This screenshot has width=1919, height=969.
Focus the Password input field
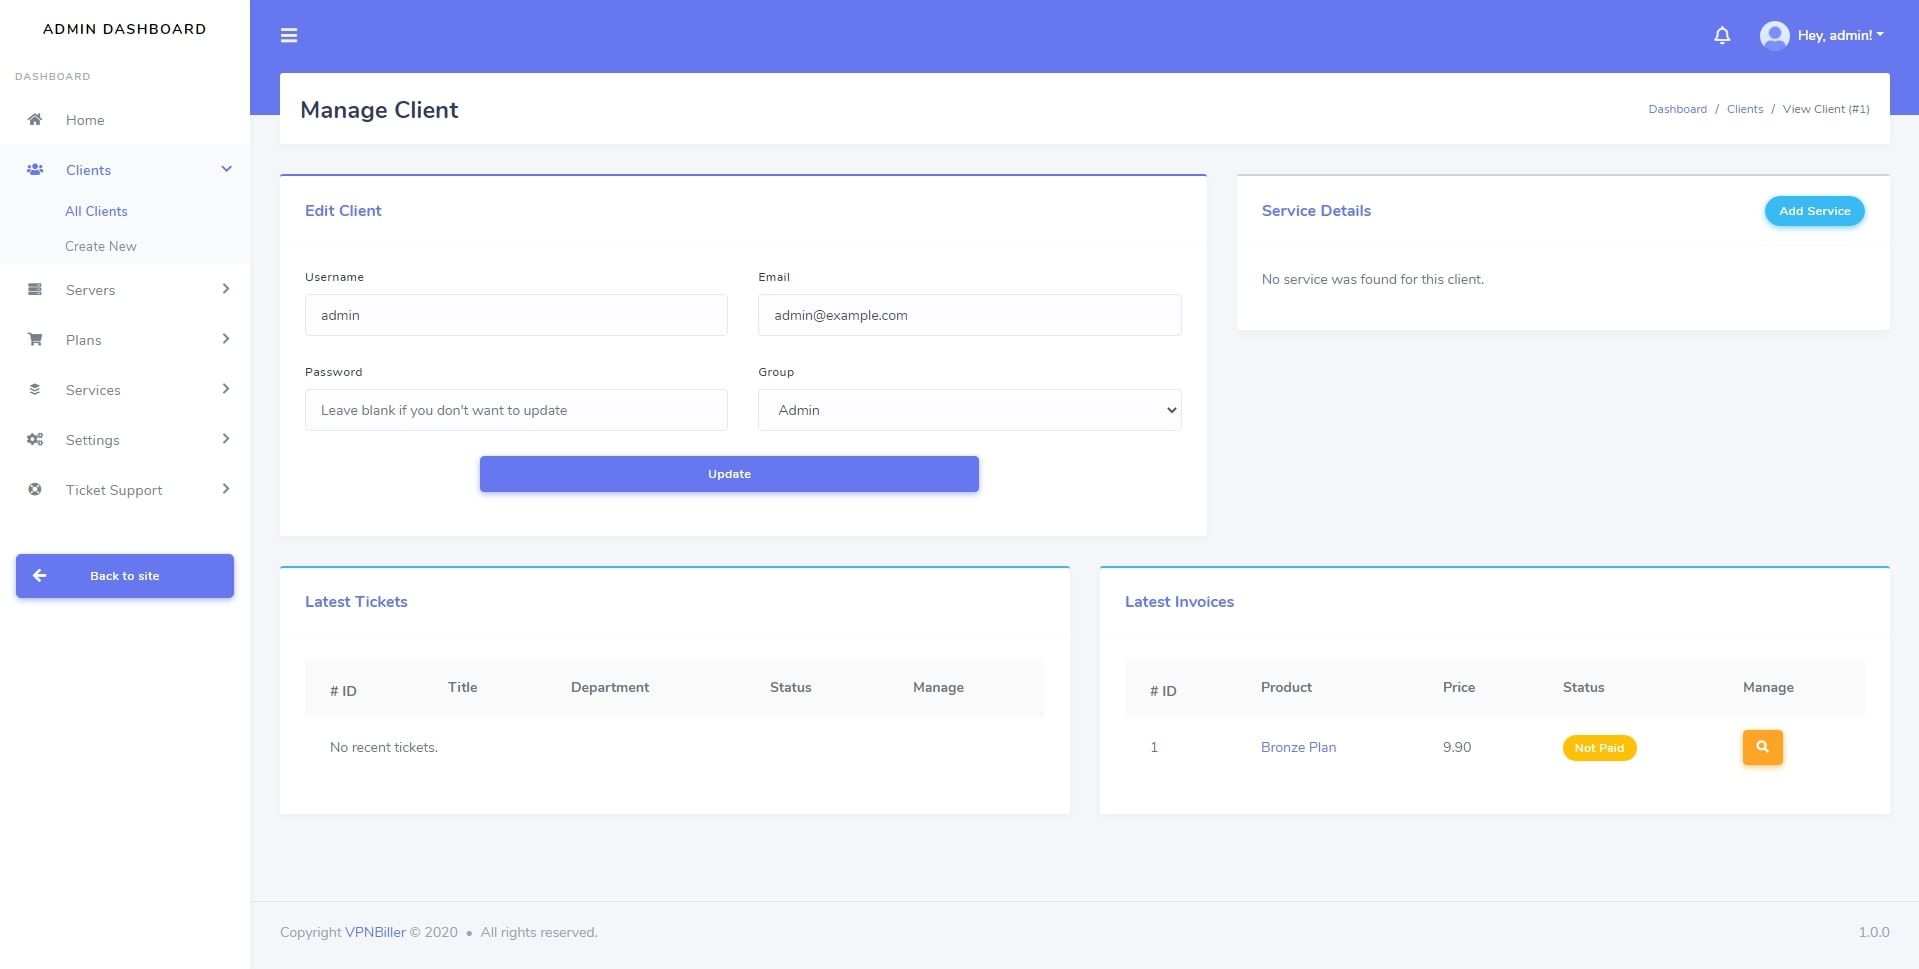tap(516, 410)
